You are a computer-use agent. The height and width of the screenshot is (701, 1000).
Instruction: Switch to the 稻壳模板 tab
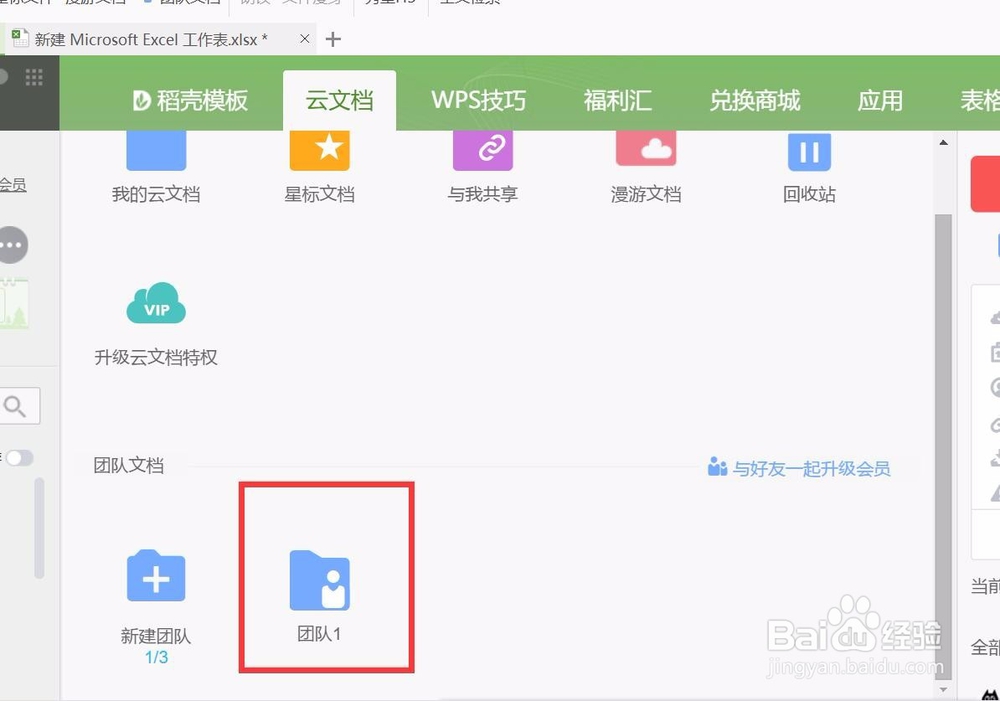tap(192, 100)
